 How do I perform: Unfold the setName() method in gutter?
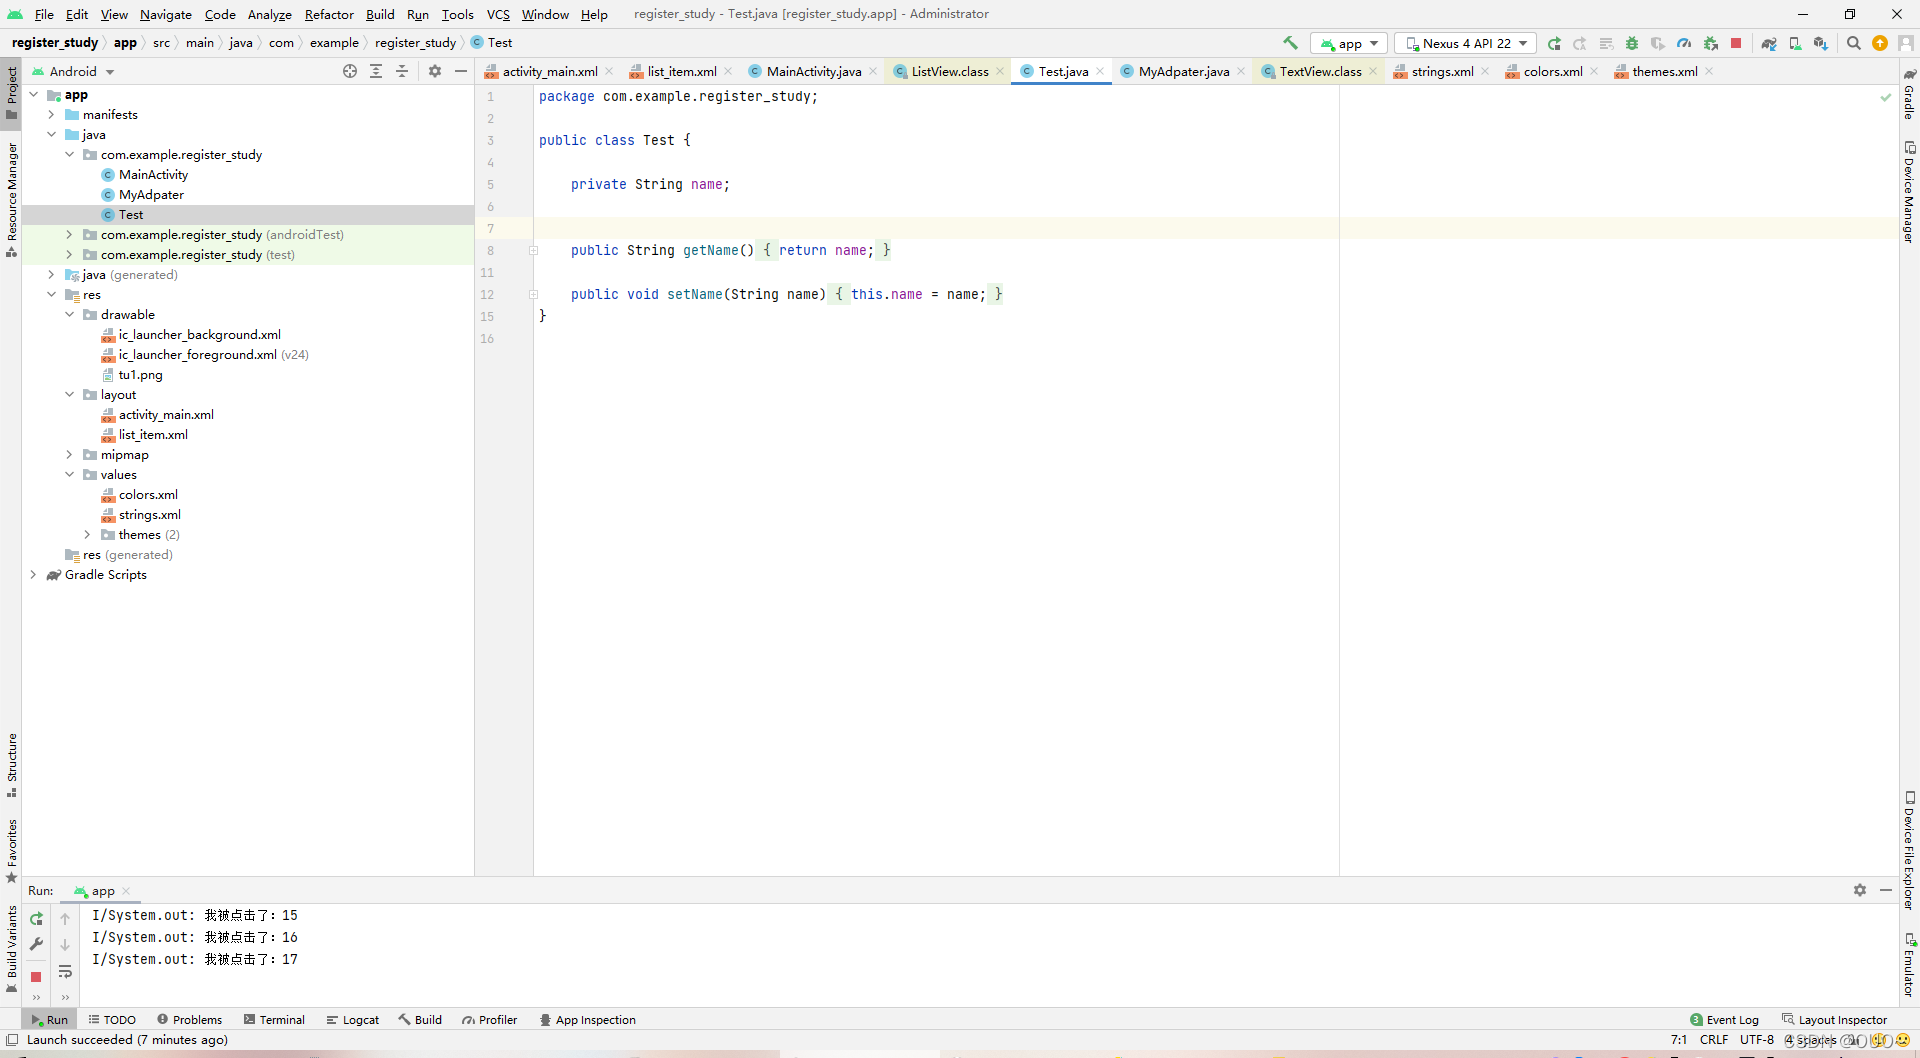pos(533,294)
